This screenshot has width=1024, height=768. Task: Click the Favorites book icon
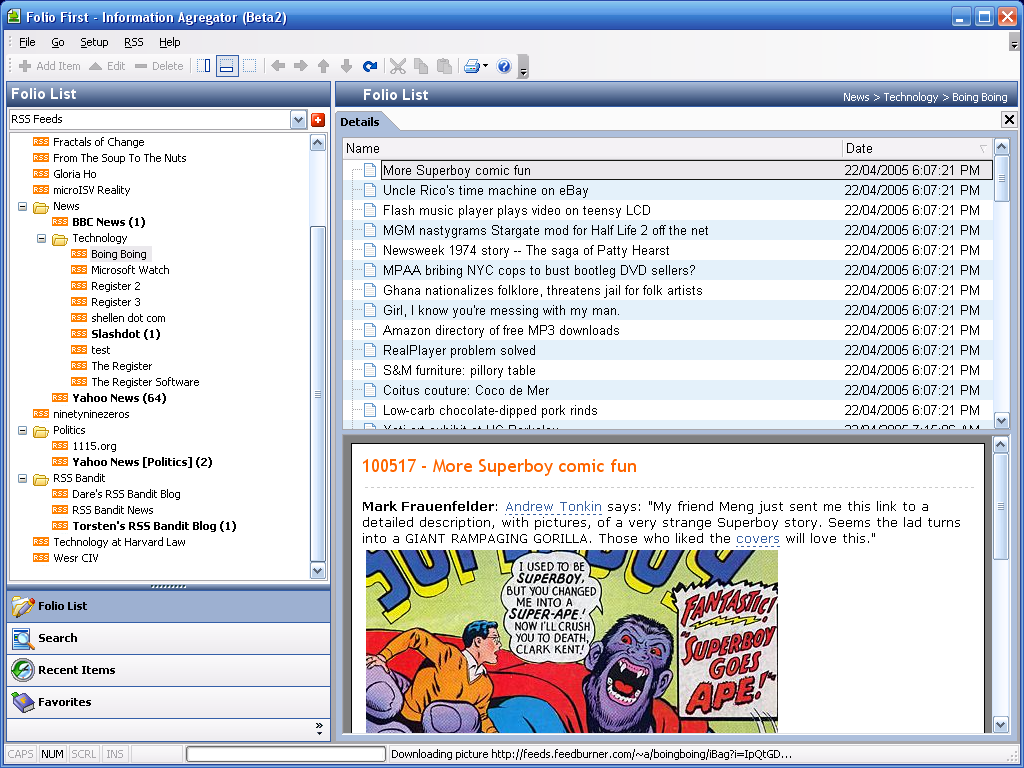pyautogui.click(x=23, y=702)
